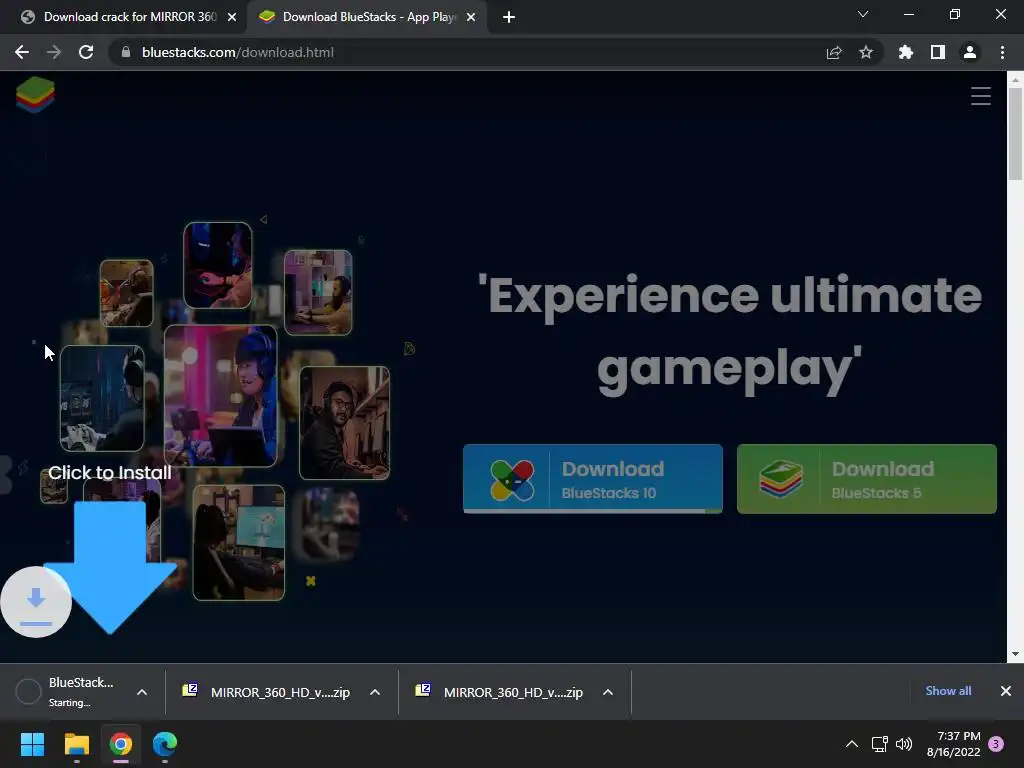Screen dimensions: 1024x768
Task: Bookmark this tab with the star icon
Action: 866,52
